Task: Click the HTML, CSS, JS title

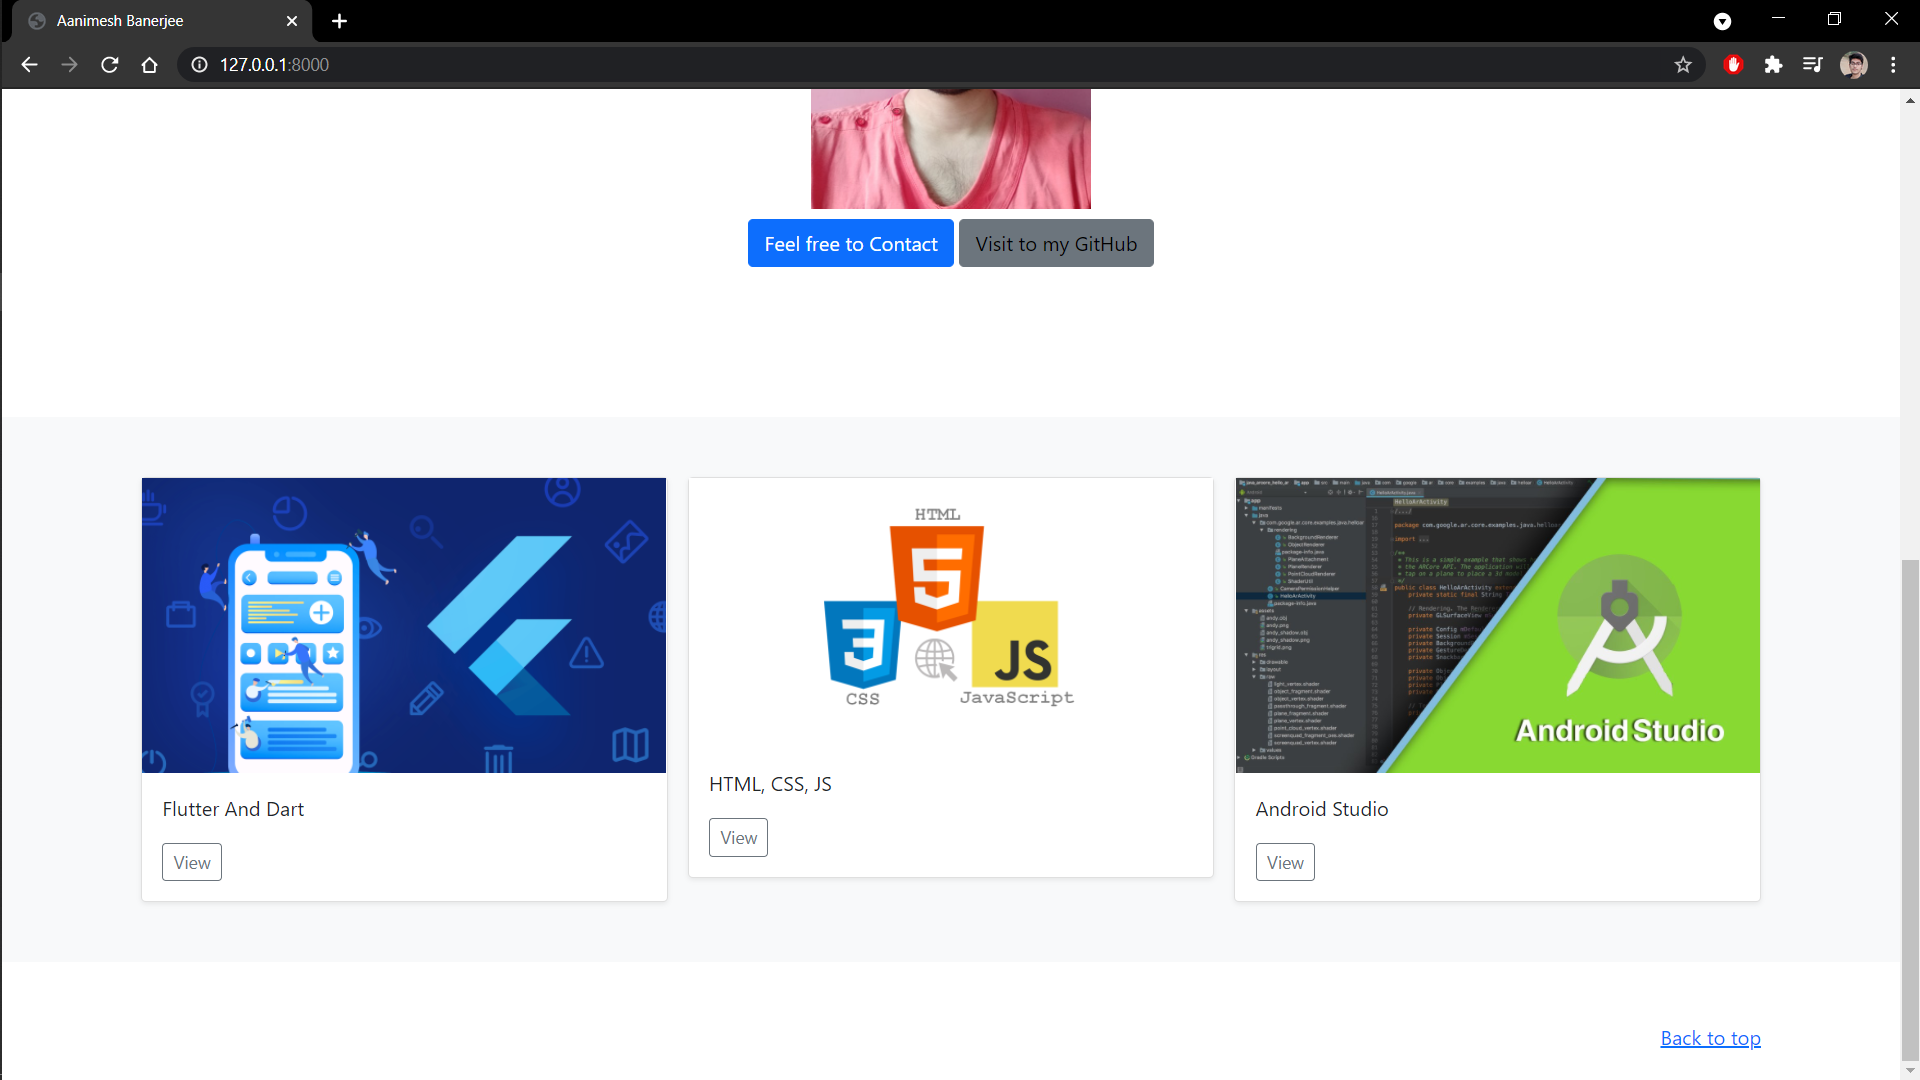Action: click(770, 784)
